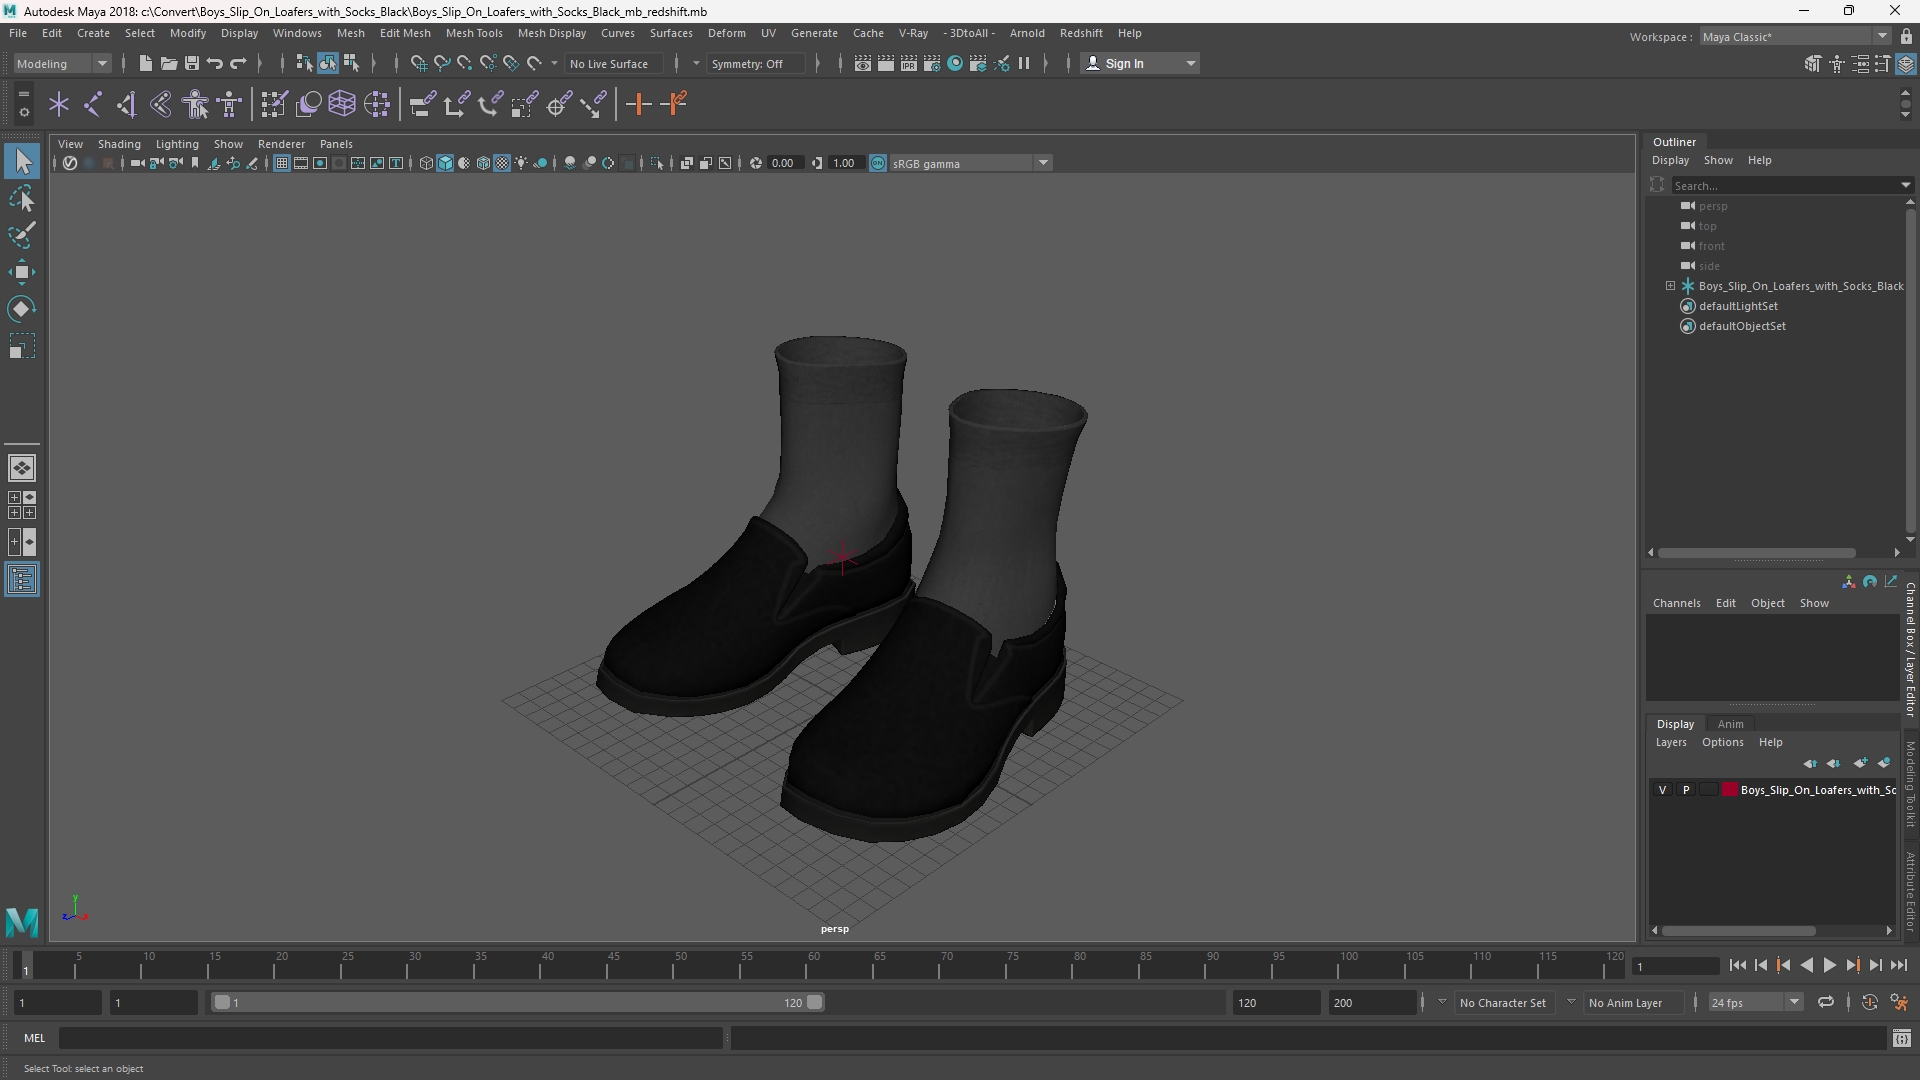This screenshot has width=1920, height=1080.
Task: Open the 24 fps frame rate dropdown
Action: point(1754,1002)
